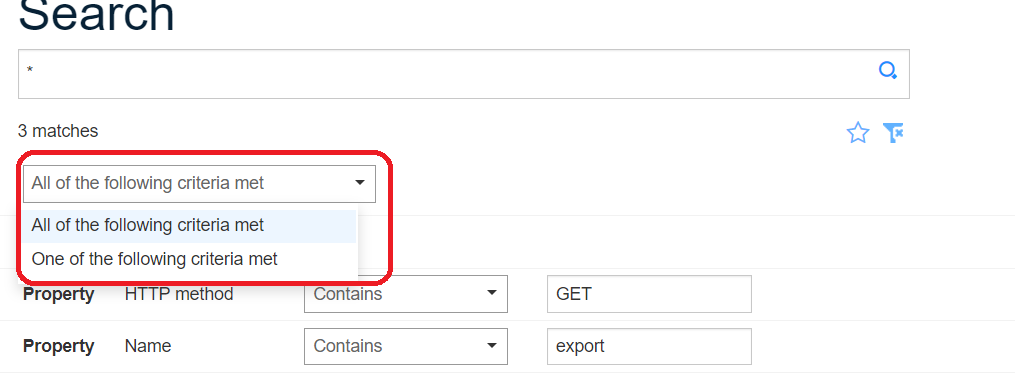Viewport: 1015px width, 380px height.
Task: Click the HTTP method property label
Action: pyautogui.click(x=179, y=294)
